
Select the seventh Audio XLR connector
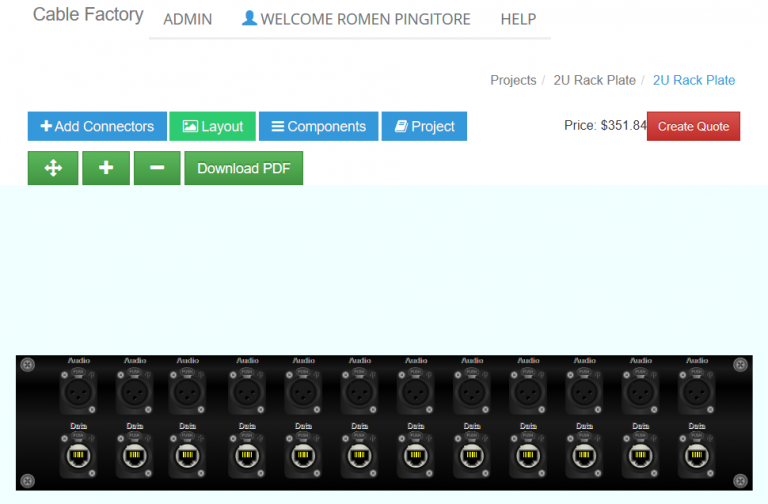point(416,391)
